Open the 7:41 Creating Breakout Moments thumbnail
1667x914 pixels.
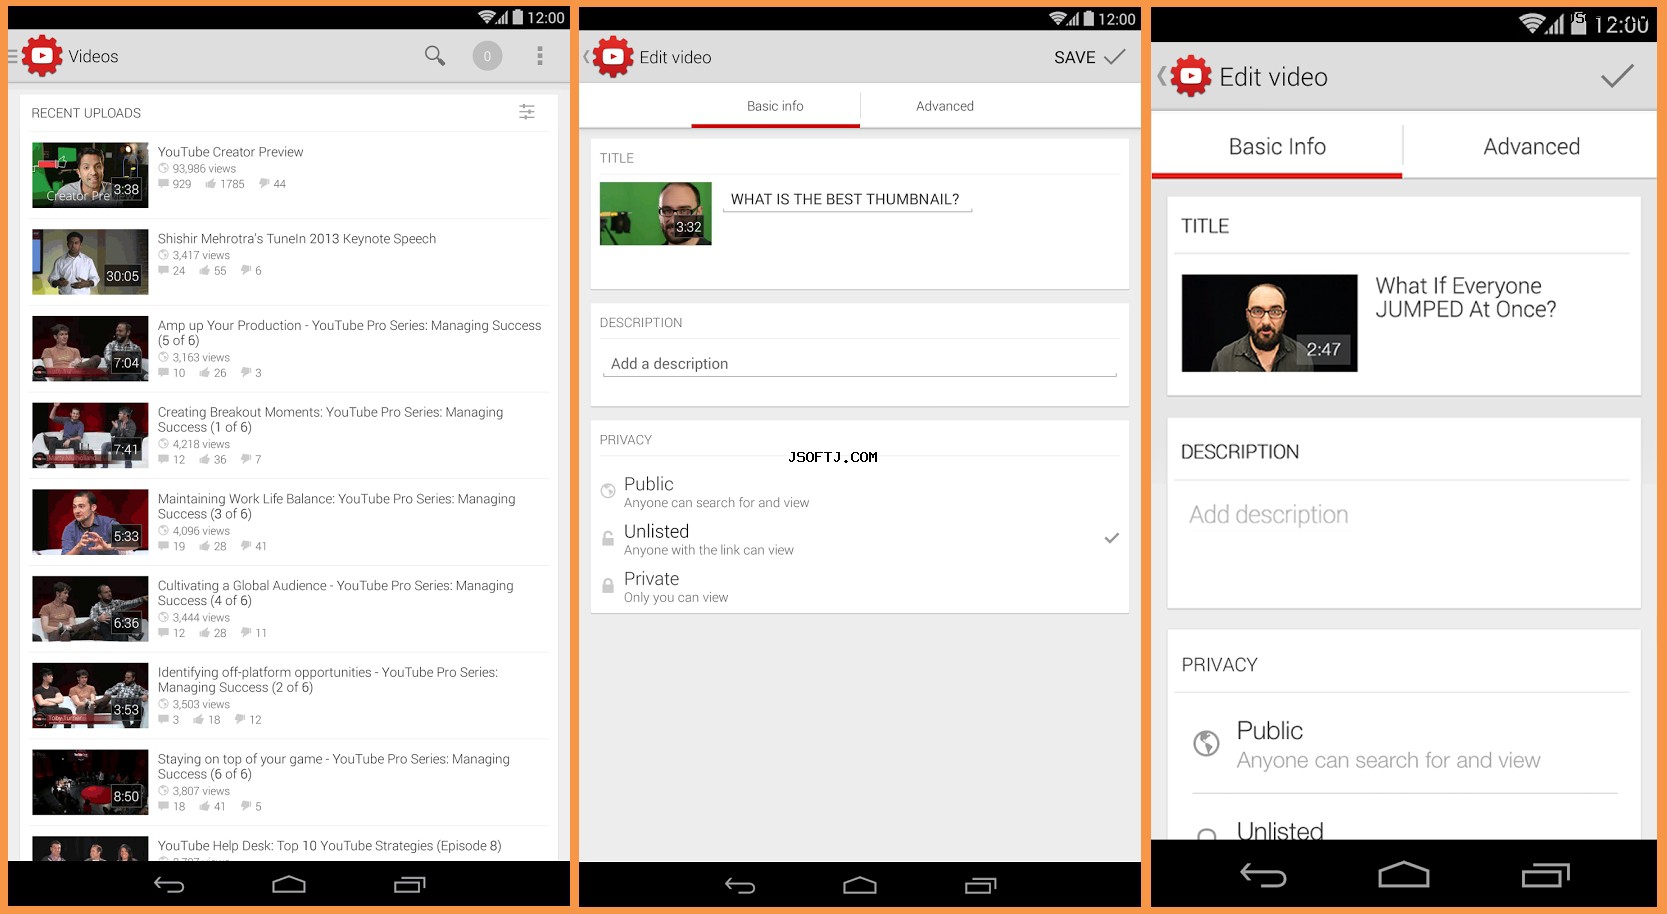point(90,435)
